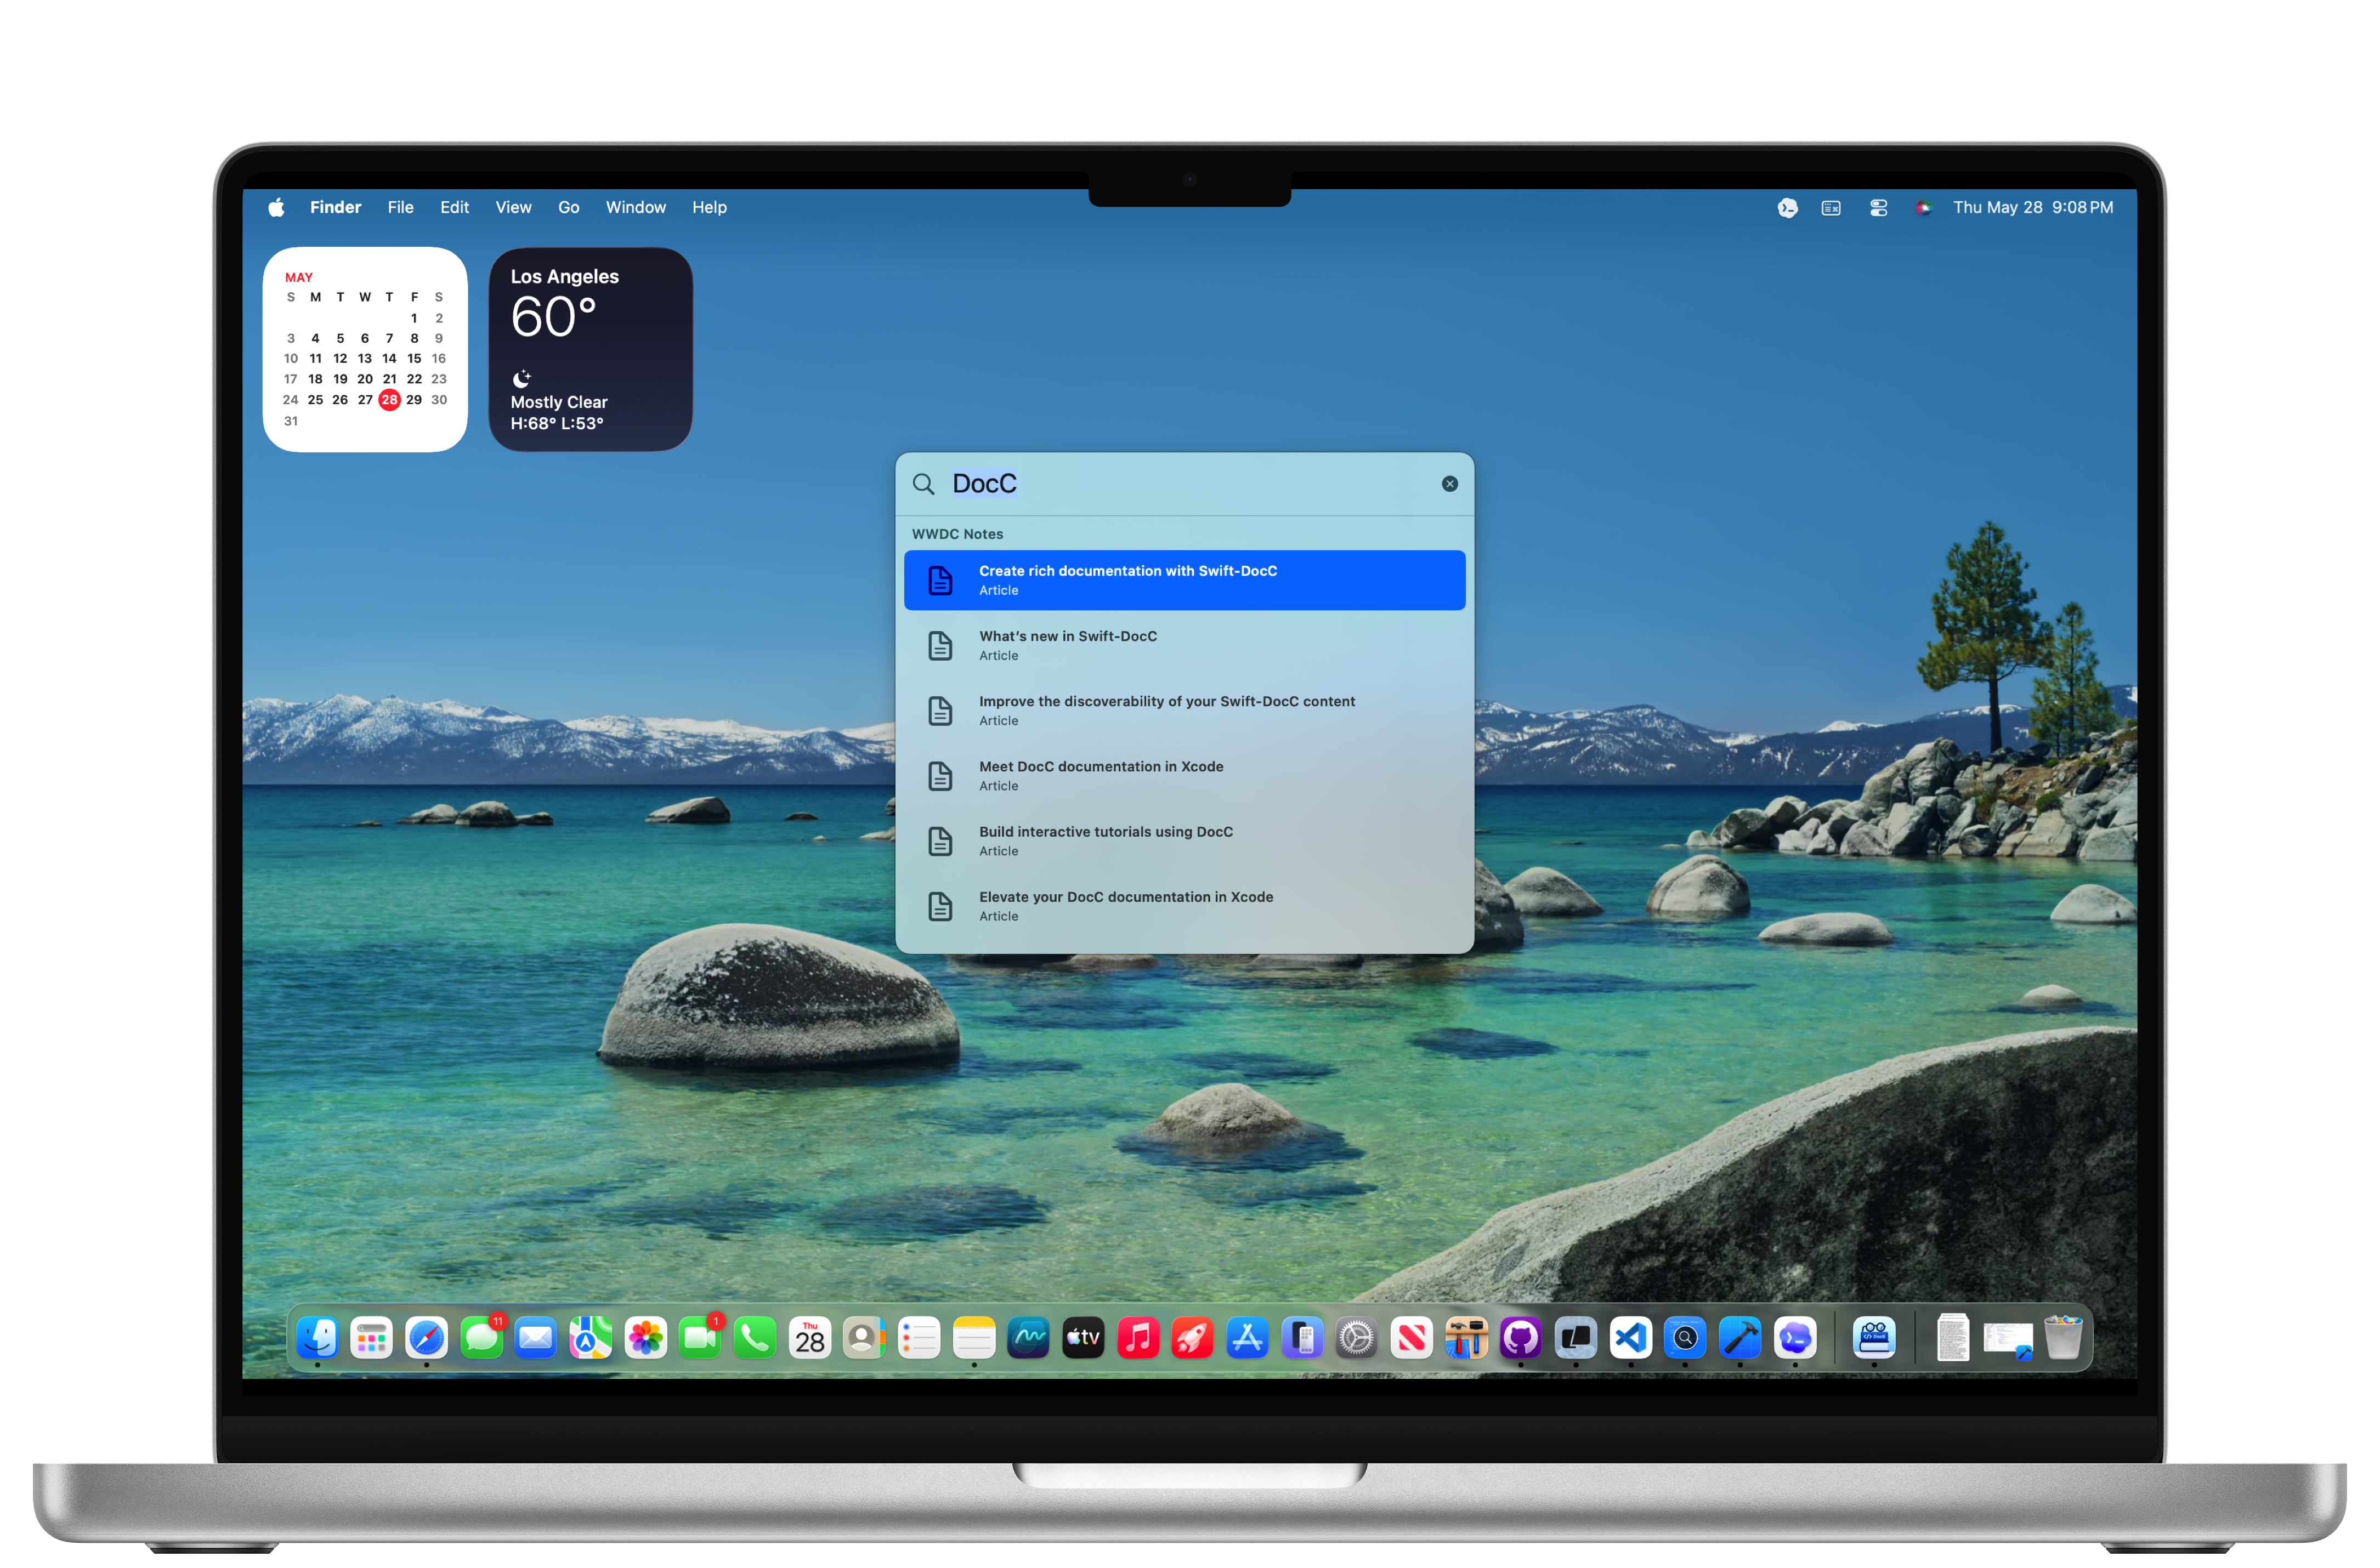Open "What's new in Swift-DocC" article

pyautogui.click(x=1184, y=645)
